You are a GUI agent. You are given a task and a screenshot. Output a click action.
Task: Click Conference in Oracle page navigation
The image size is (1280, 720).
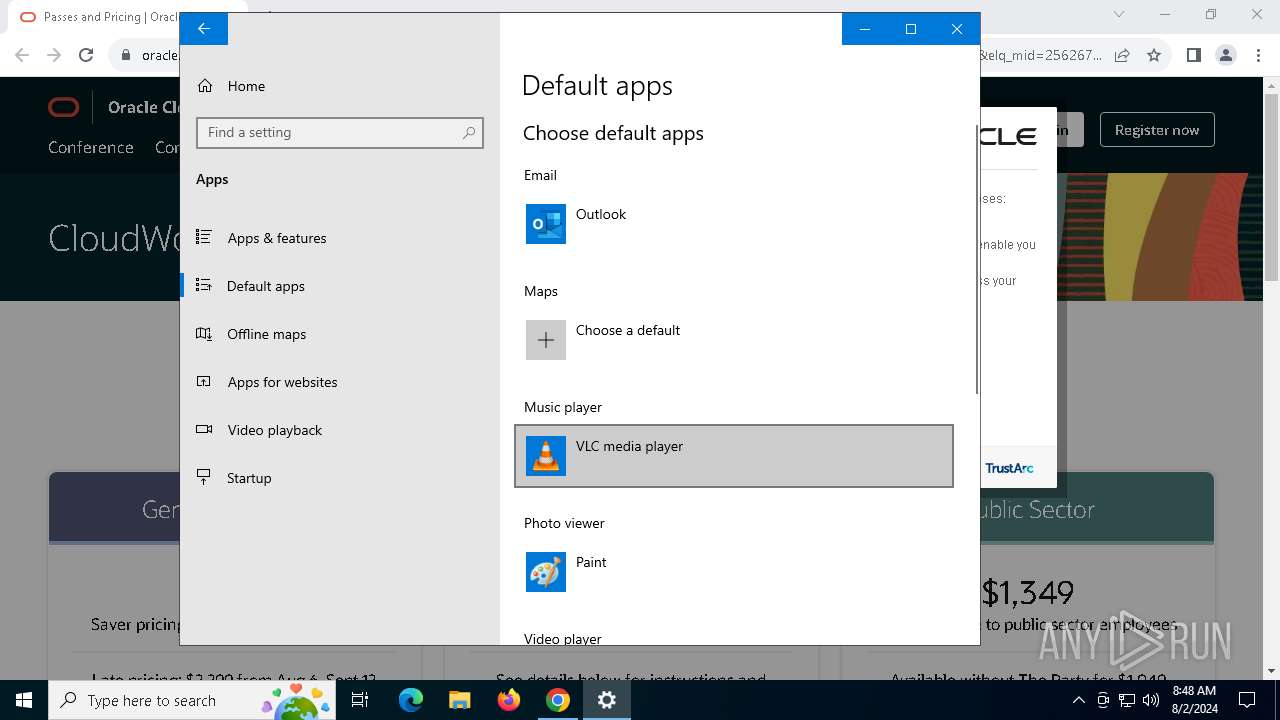coord(91,147)
